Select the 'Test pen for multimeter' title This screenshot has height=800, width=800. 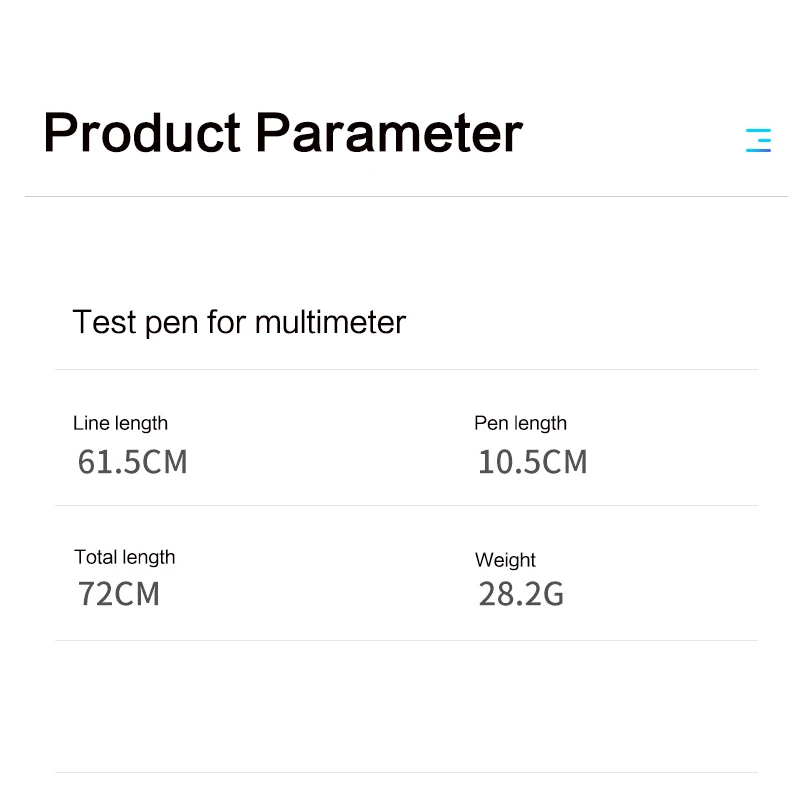coord(239,323)
